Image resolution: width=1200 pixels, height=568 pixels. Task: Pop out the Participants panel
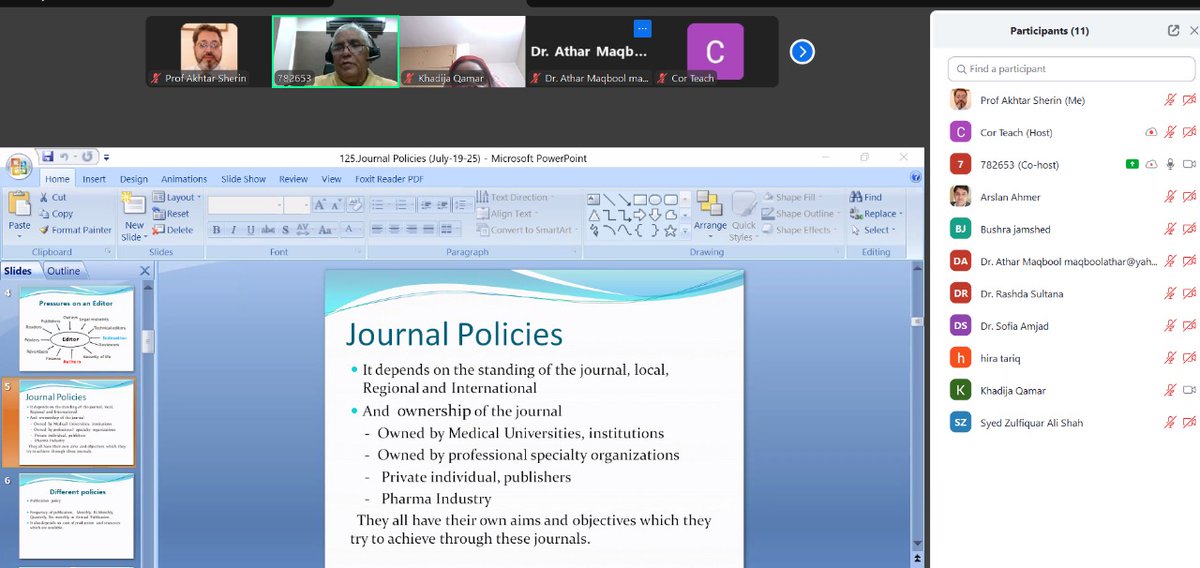coord(1173,31)
